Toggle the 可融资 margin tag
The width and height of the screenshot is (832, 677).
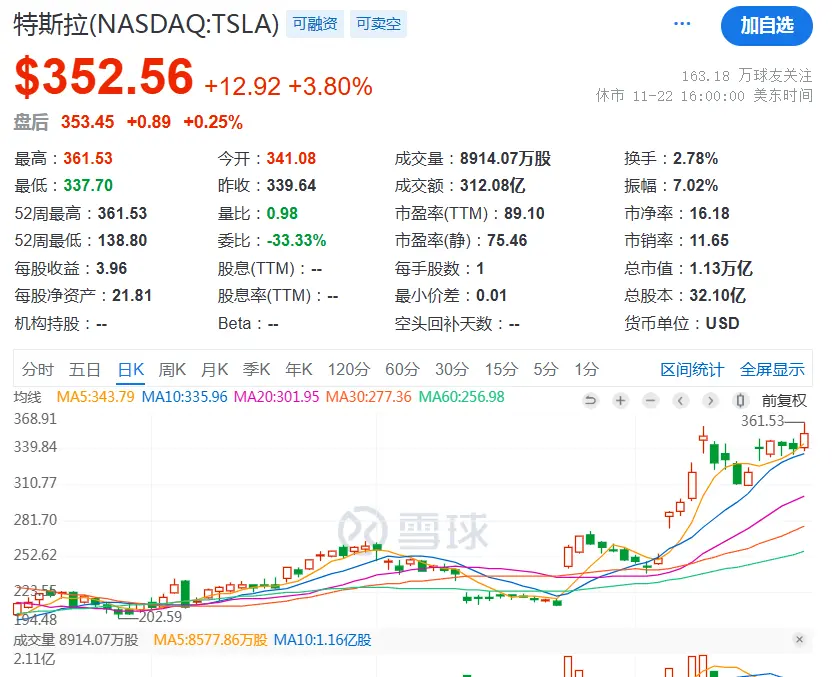click(x=313, y=24)
